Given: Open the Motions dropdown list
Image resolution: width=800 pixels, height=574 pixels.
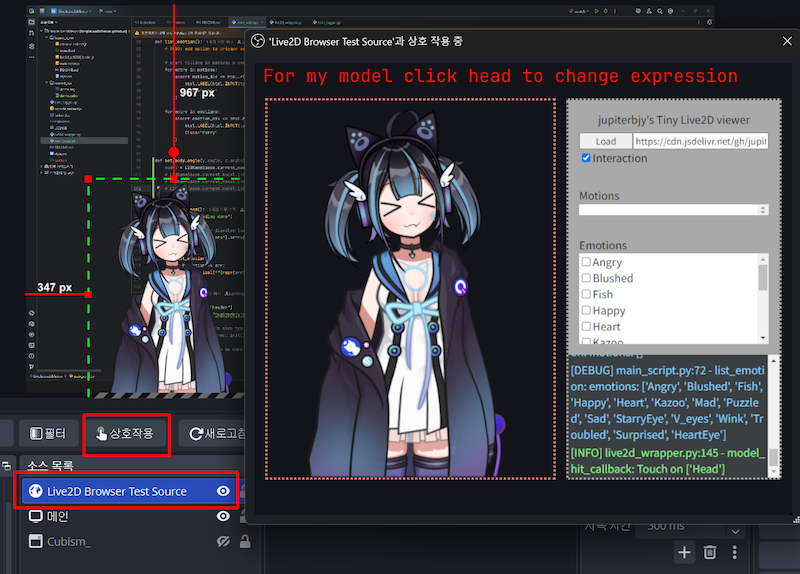Looking at the screenshot, I should 673,210.
